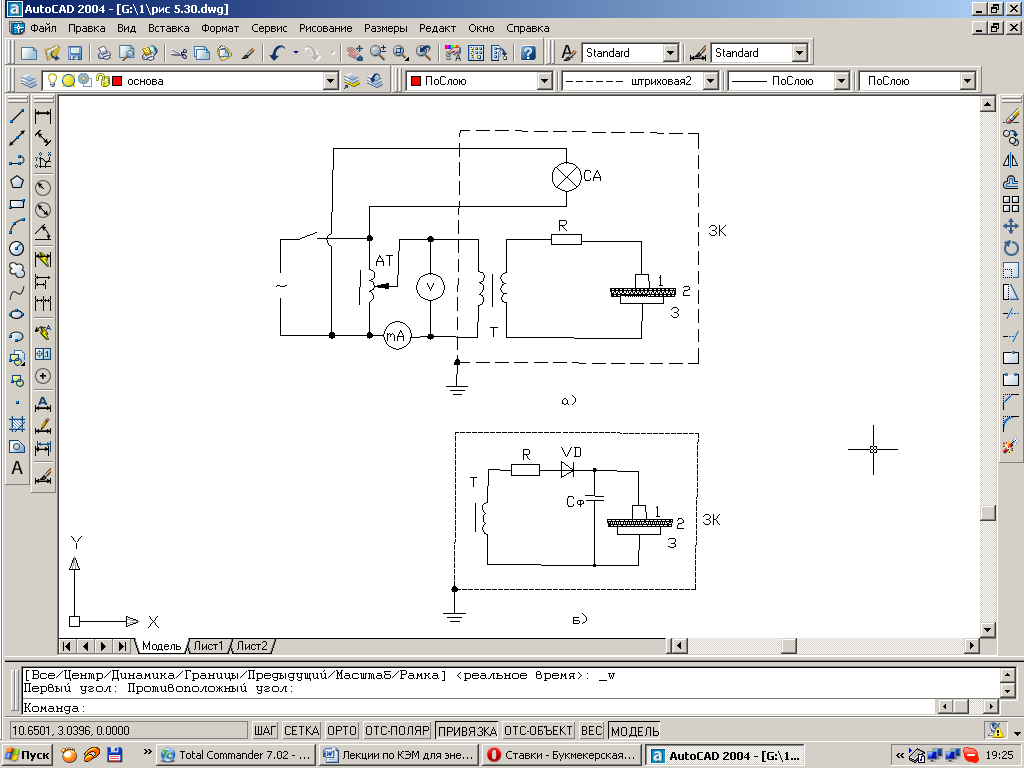Viewport: 1024px width, 768px height.
Task: Open the Рисование menu
Action: click(325, 28)
